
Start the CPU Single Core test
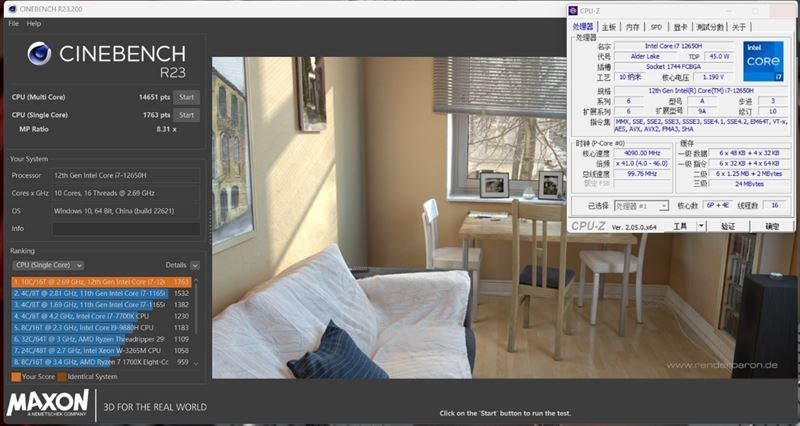186,115
